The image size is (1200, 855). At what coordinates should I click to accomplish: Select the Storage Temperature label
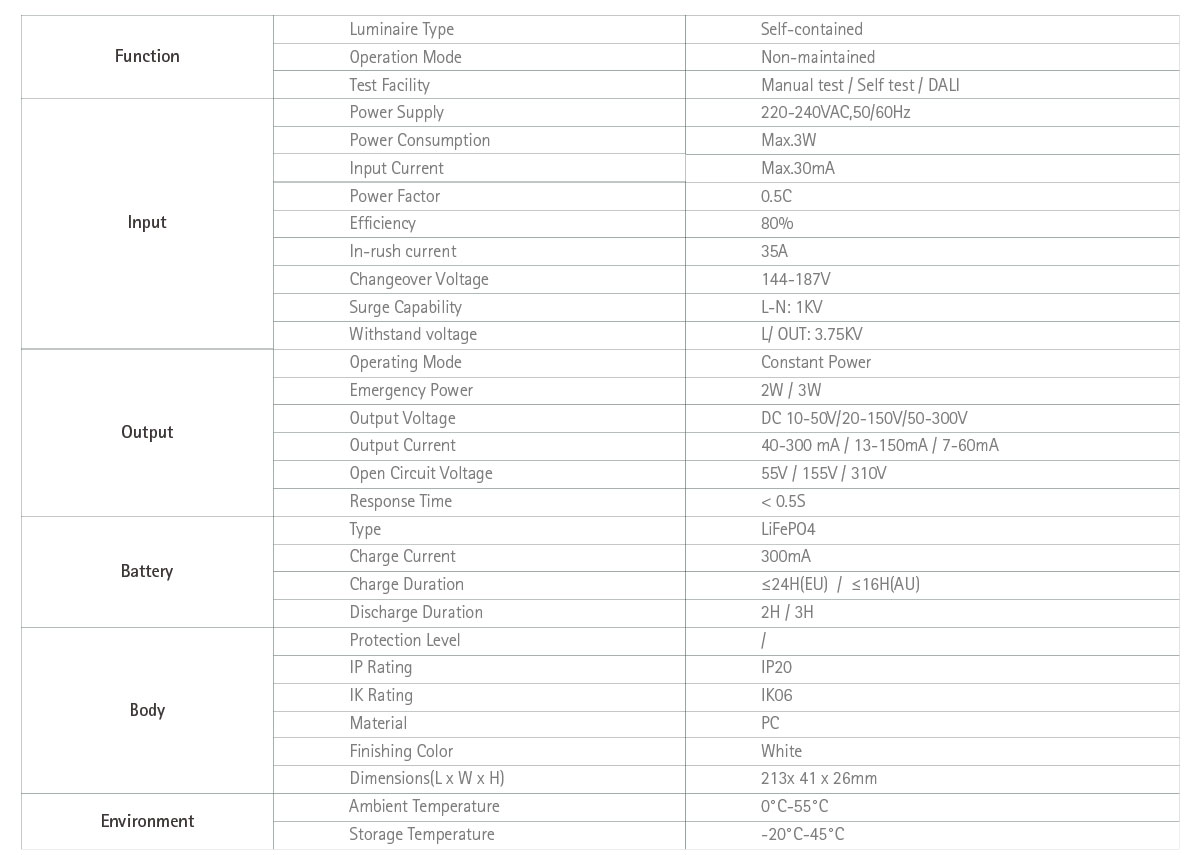click(421, 834)
